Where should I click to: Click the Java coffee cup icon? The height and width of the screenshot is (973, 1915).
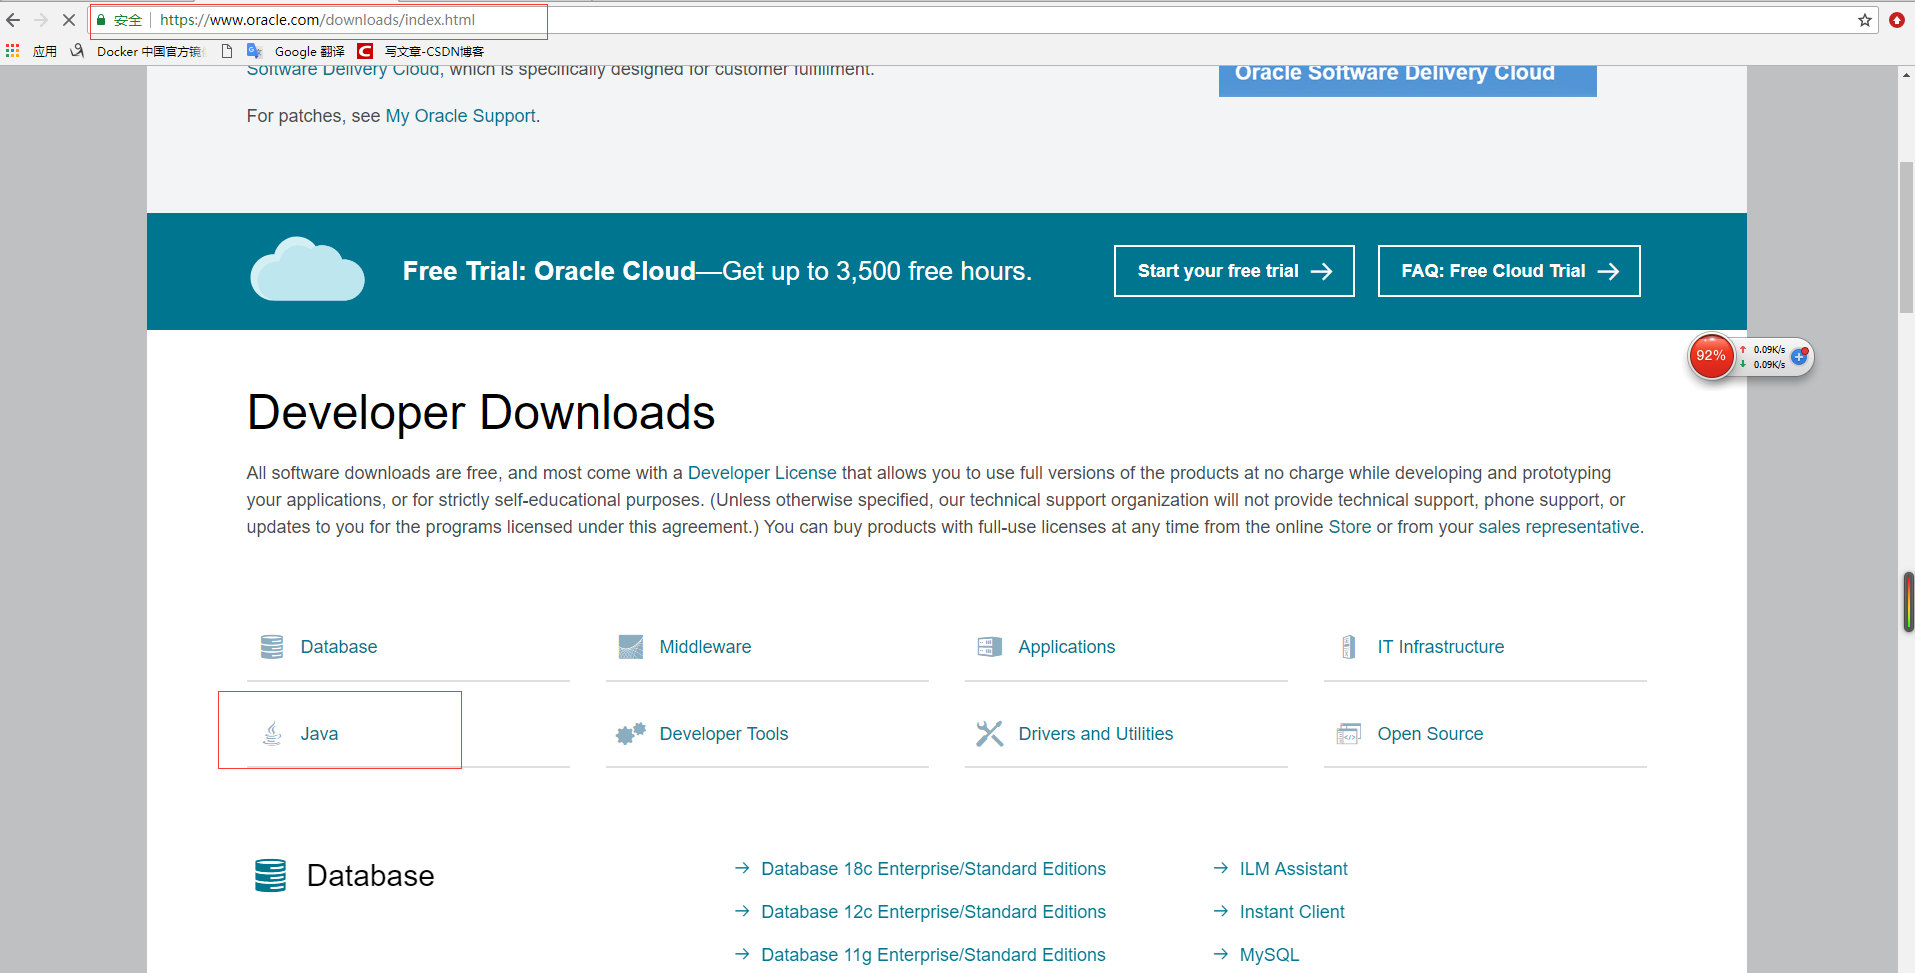tap(272, 734)
